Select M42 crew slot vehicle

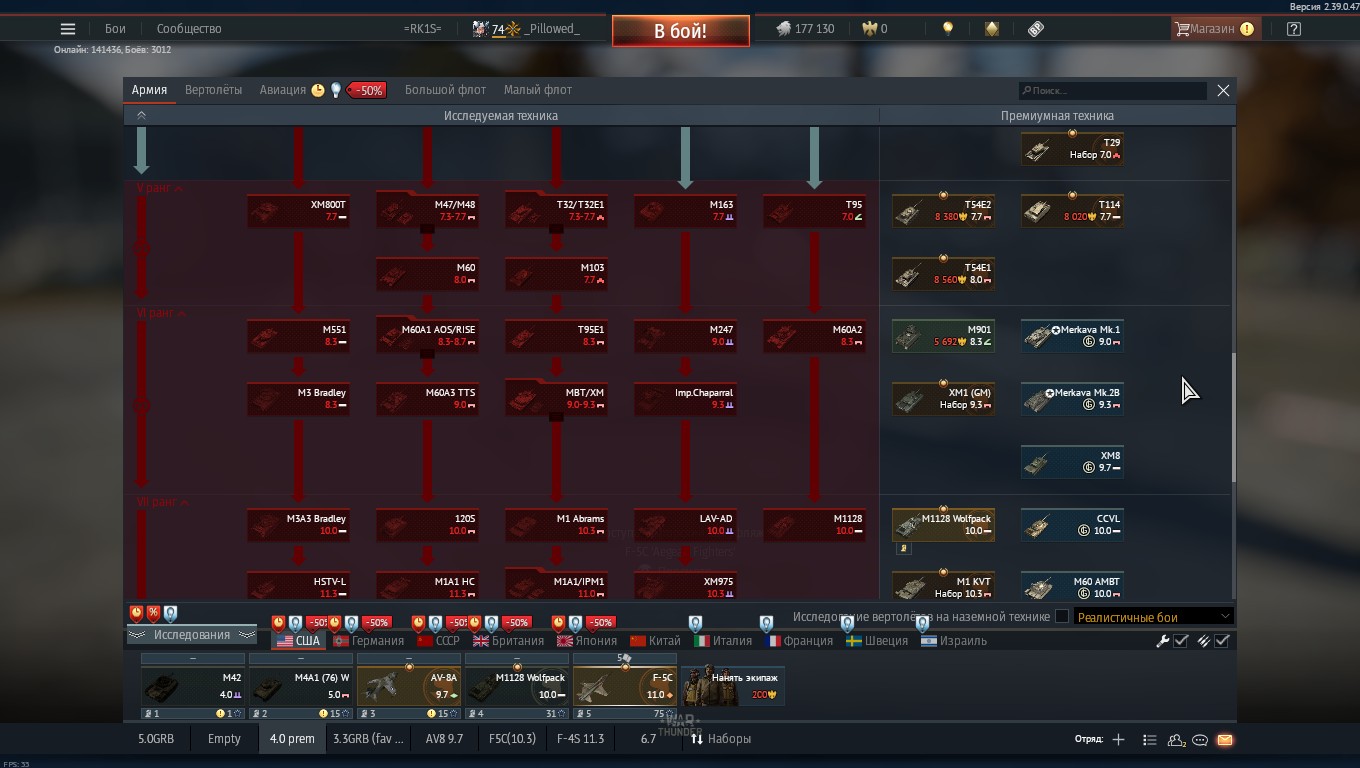tap(193, 686)
